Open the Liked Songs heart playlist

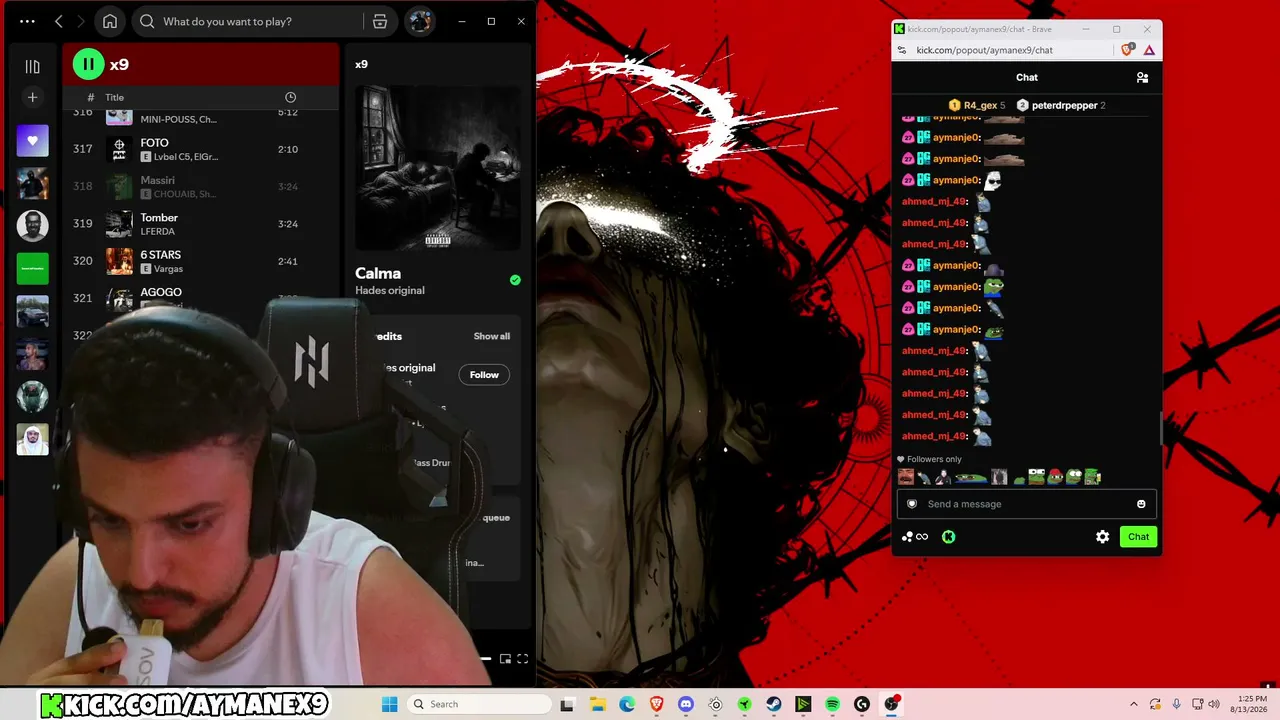[32, 141]
